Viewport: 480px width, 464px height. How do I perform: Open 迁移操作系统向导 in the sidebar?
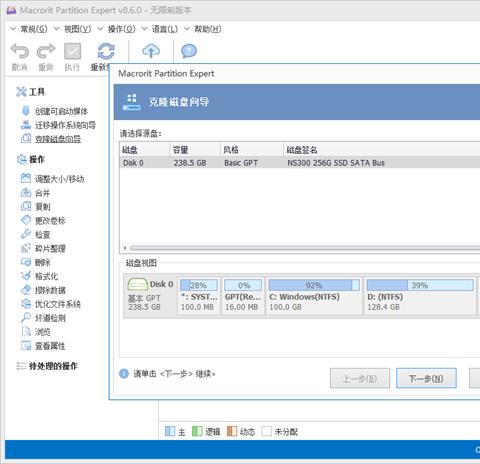click(x=65, y=125)
